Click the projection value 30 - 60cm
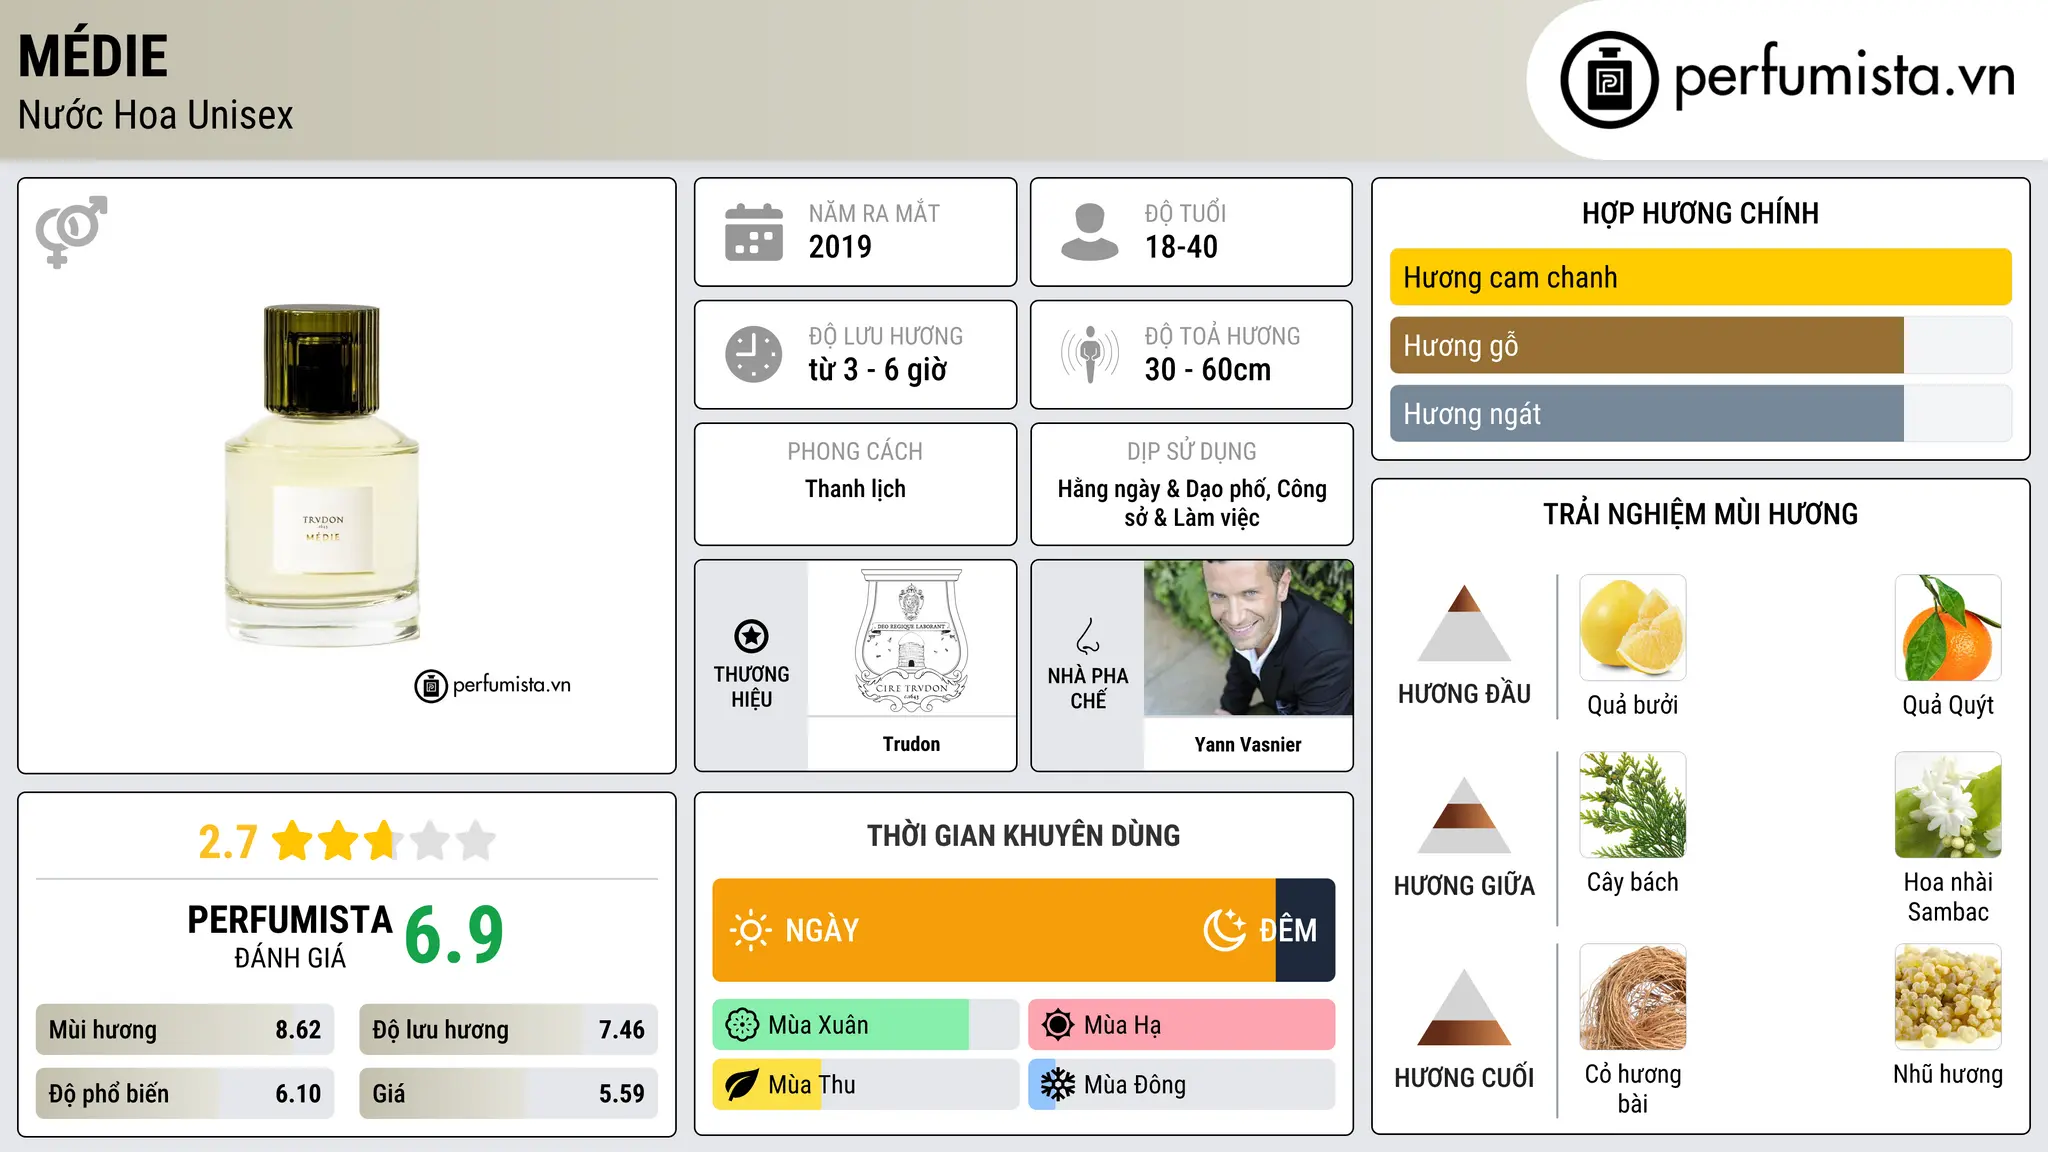The width and height of the screenshot is (2048, 1152). pos(1208,370)
